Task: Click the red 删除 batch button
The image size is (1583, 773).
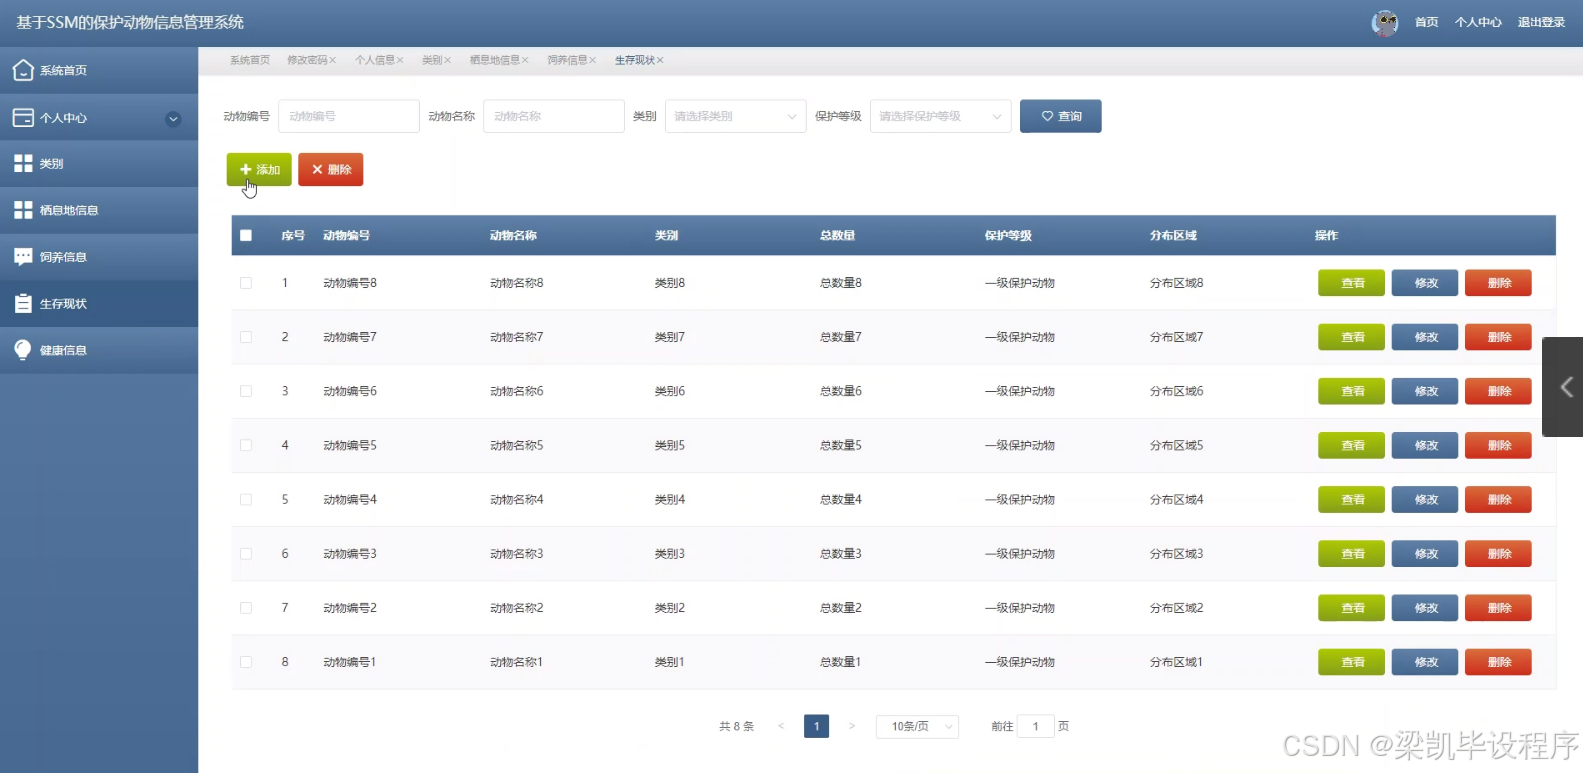Action: [330, 169]
